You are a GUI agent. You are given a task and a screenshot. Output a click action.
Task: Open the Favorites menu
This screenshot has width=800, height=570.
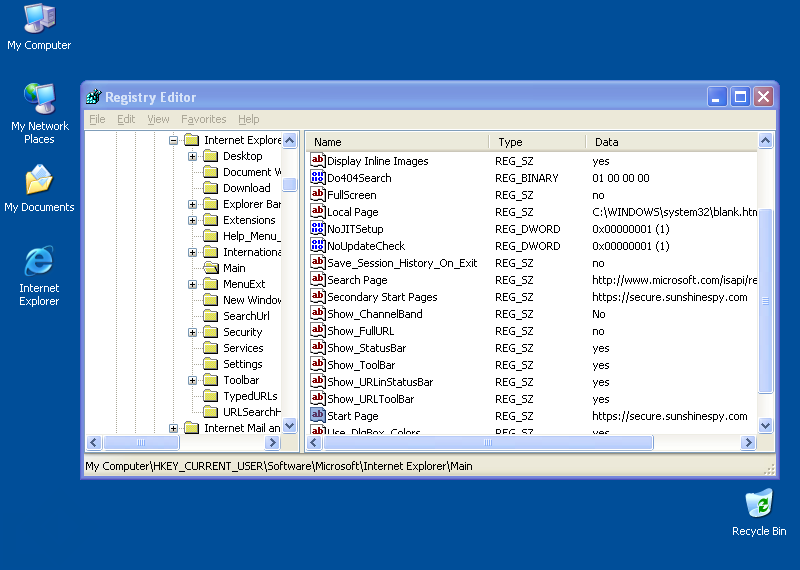(x=204, y=119)
